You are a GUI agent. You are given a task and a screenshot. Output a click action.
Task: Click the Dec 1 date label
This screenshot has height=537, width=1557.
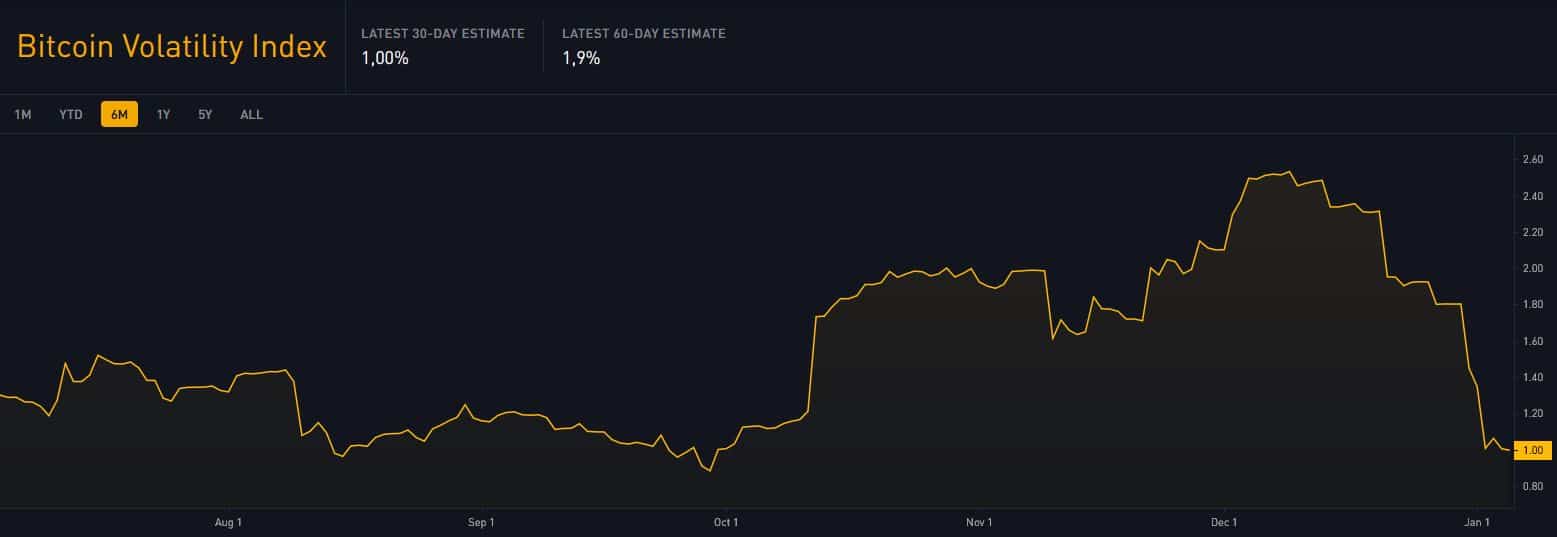[1224, 523]
